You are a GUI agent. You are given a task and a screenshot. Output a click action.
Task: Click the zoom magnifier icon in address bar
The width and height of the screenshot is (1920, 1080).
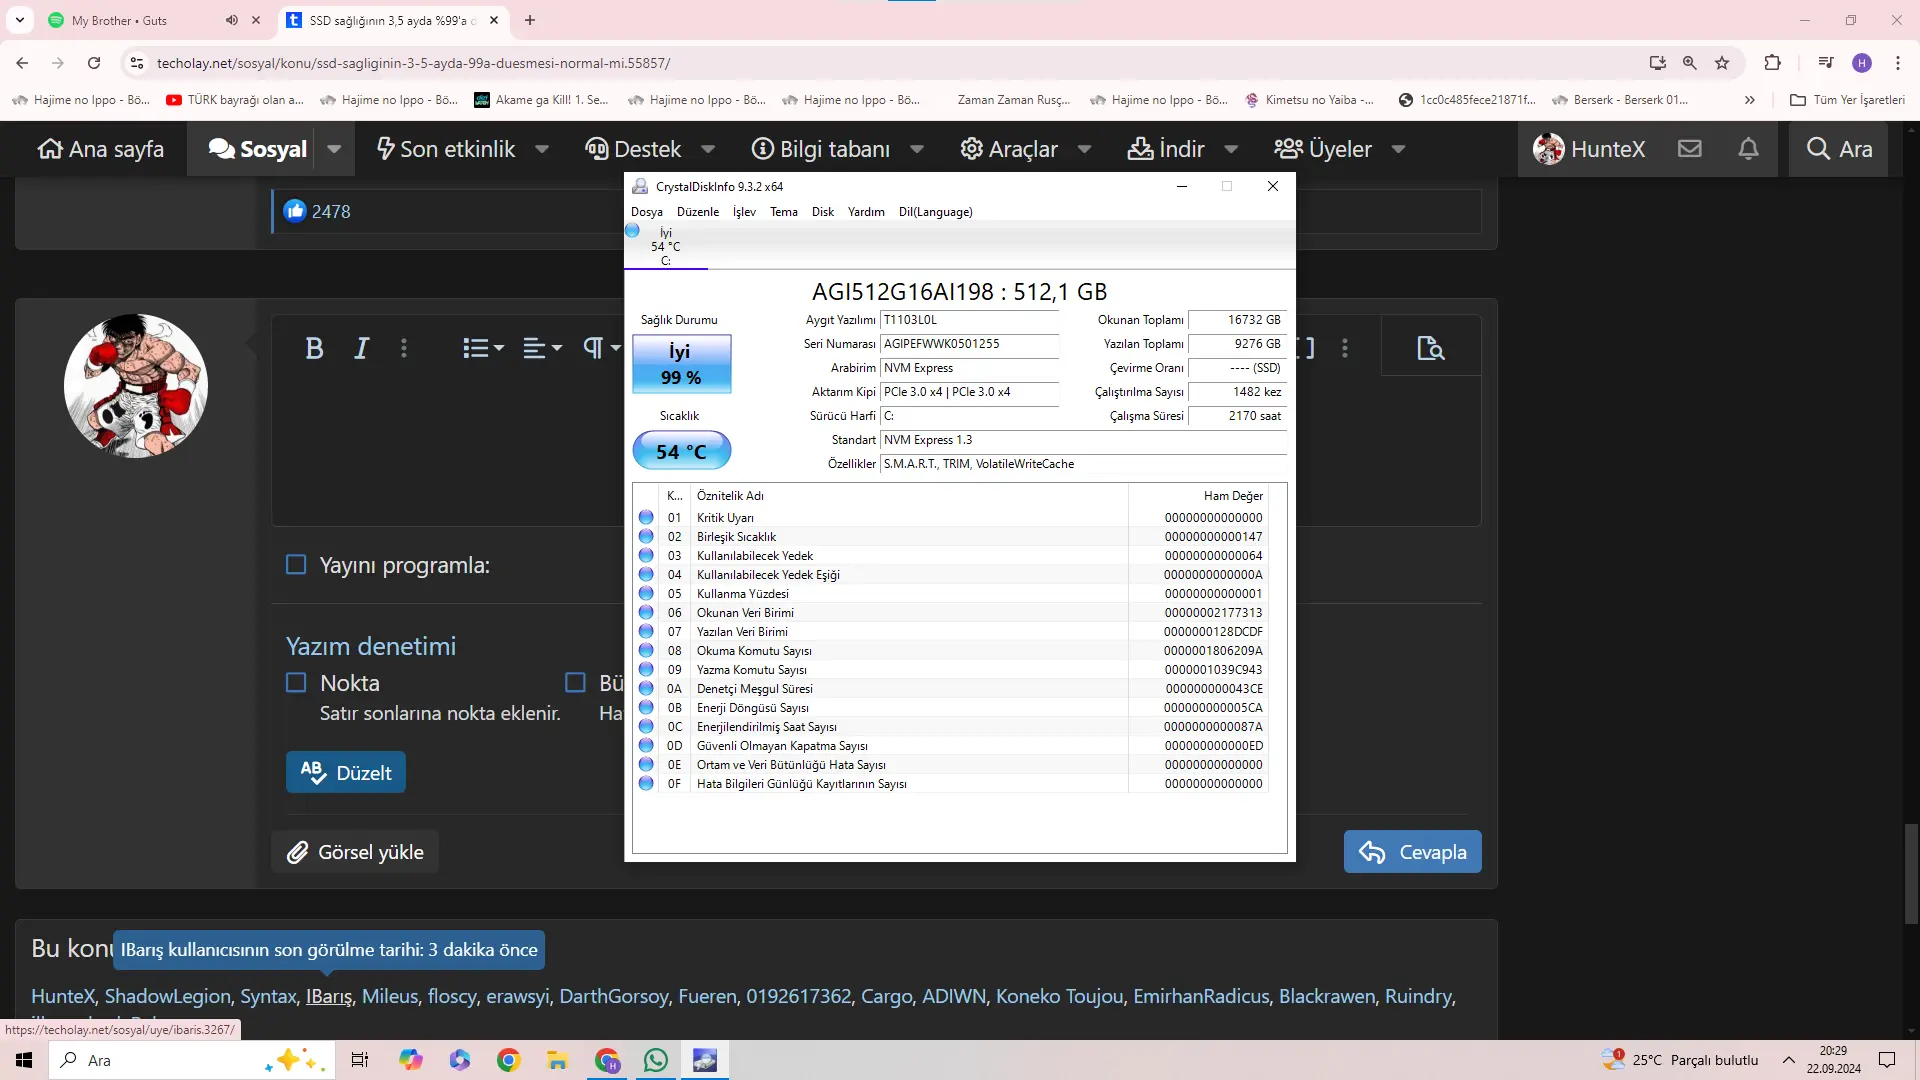click(x=1689, y=63)
